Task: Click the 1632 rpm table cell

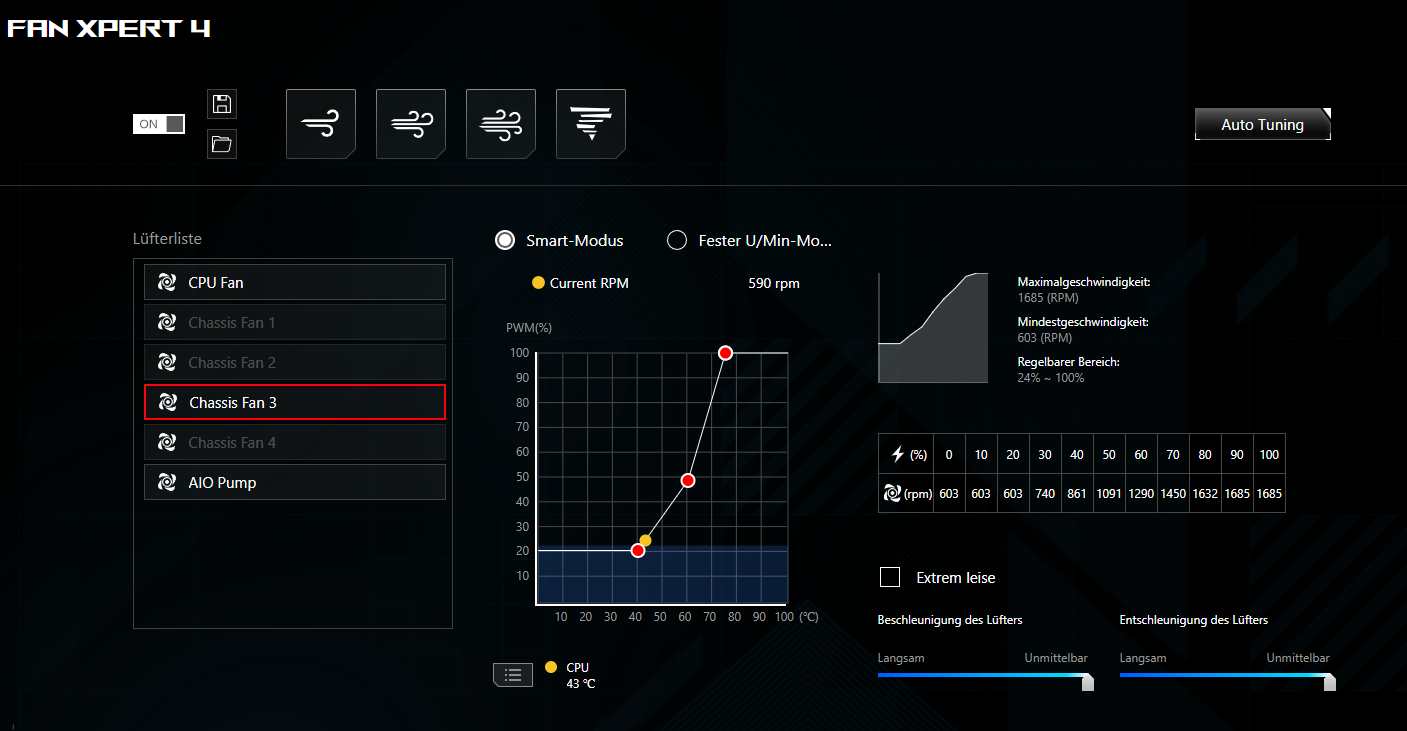Action: [x=1205, y=493]
